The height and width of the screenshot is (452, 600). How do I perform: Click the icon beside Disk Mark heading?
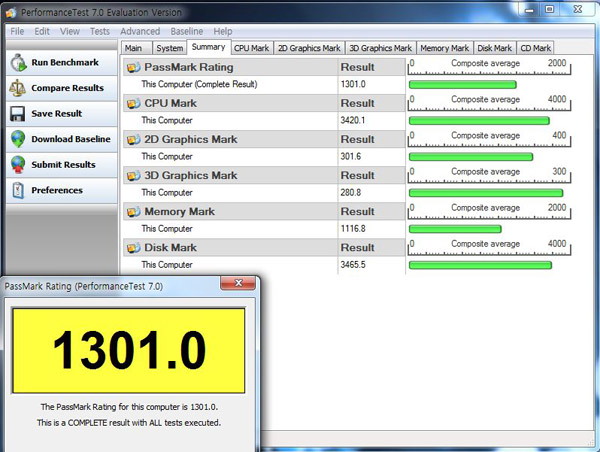(x=134, y=248)
